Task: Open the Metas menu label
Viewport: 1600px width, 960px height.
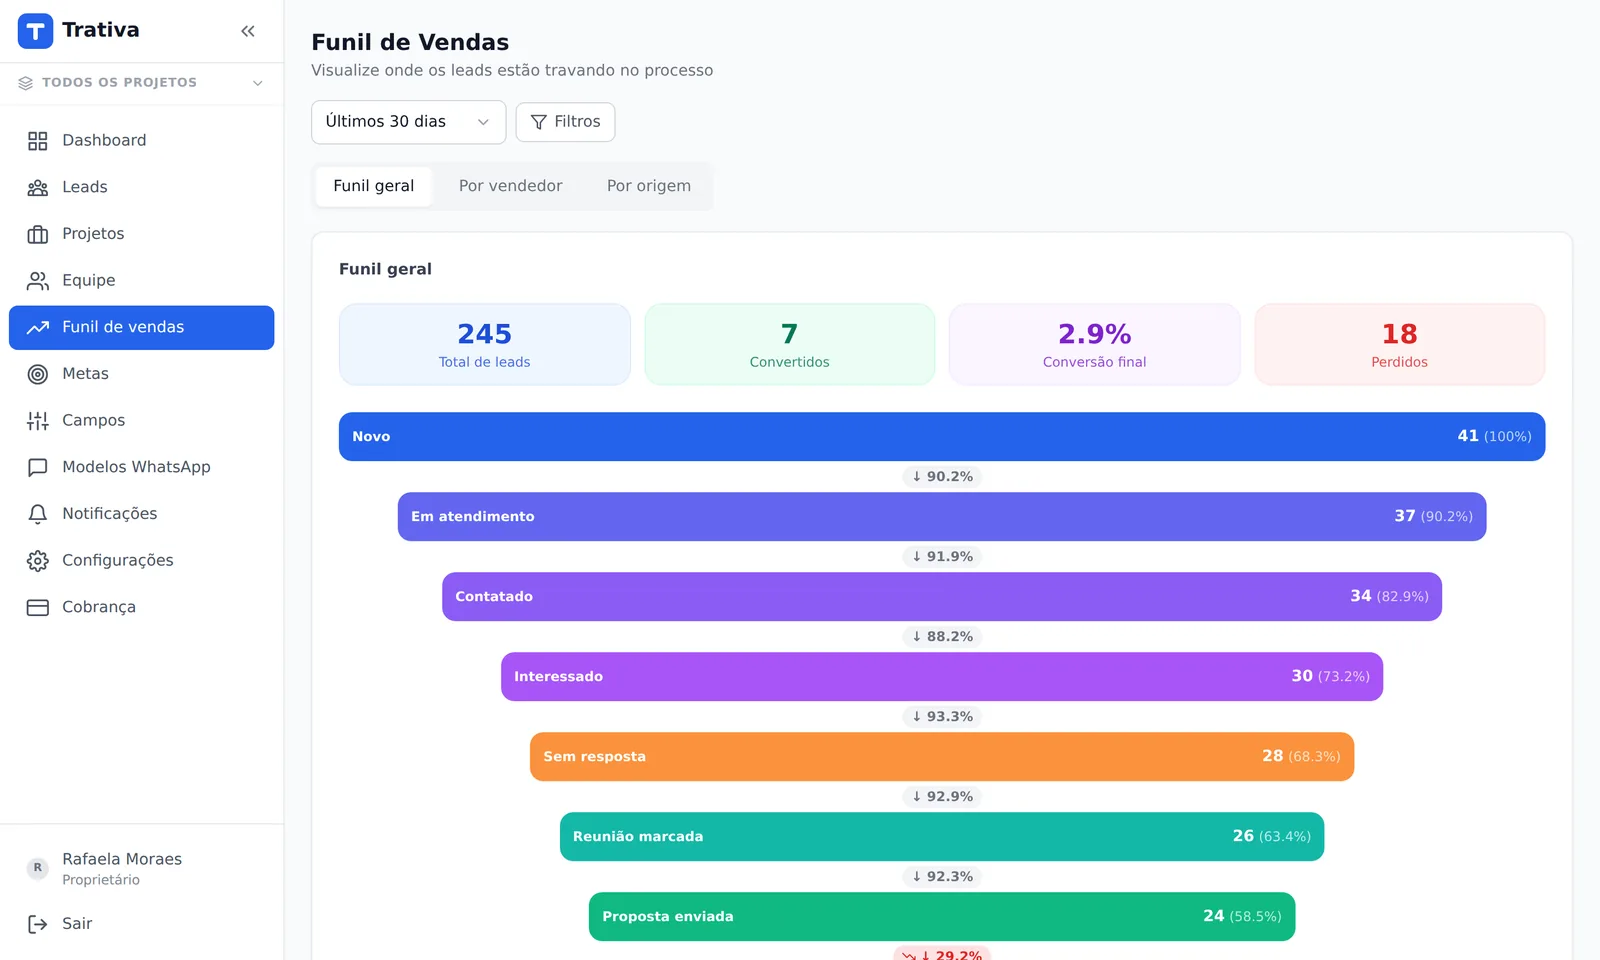Action: coord(85,374)
